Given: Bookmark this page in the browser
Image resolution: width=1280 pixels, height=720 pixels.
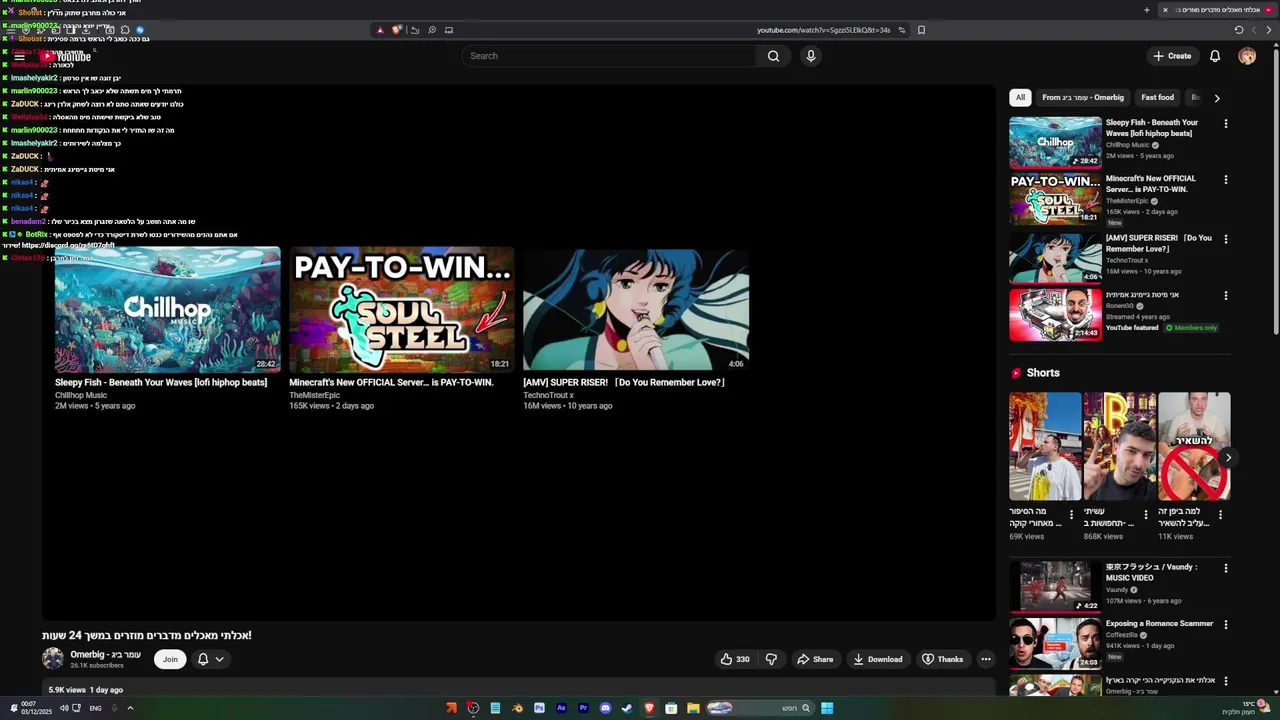Looking at the screenshot, I should pyautogui.click(x=921, y=30).
